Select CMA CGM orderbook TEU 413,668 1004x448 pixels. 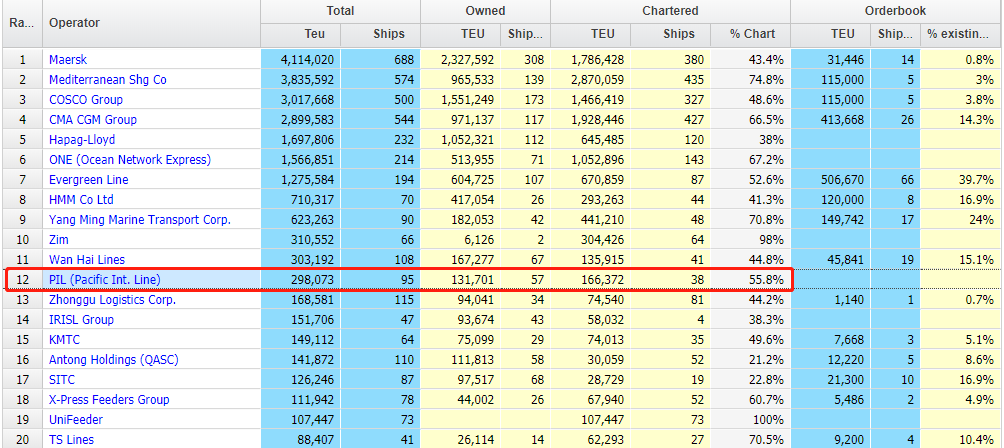pos(841,120)
